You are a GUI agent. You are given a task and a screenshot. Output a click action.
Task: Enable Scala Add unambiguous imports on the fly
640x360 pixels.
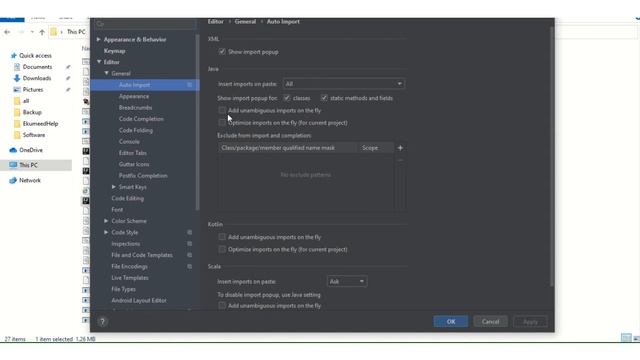point(222,305)
